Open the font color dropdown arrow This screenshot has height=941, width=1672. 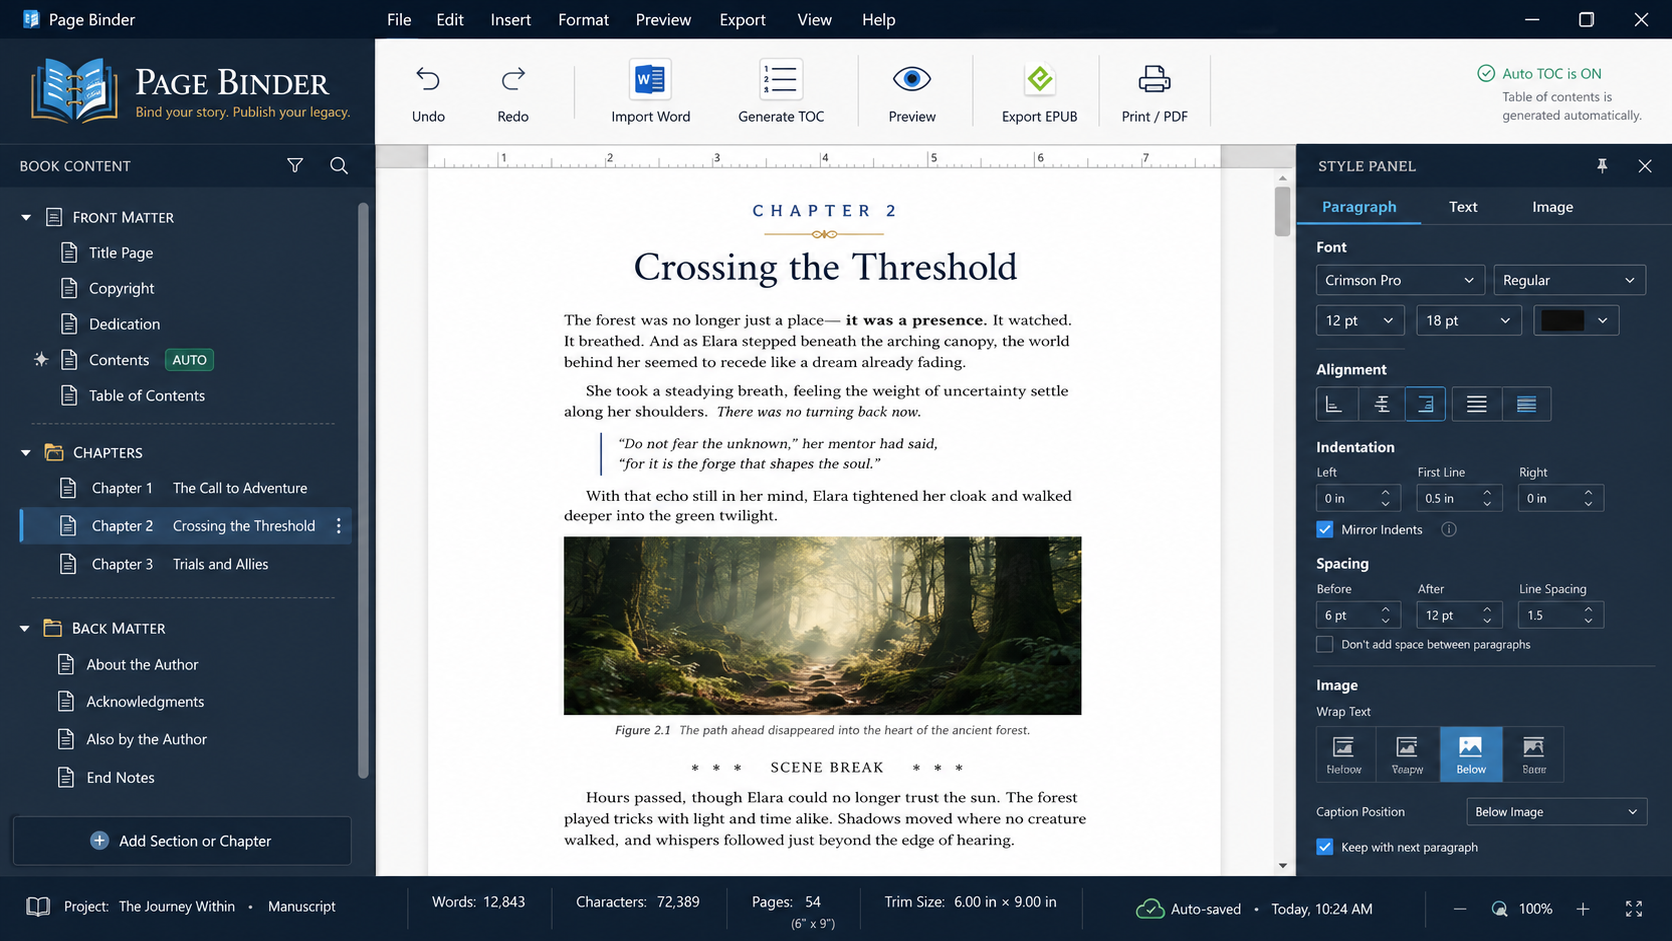click(1603, 320)
